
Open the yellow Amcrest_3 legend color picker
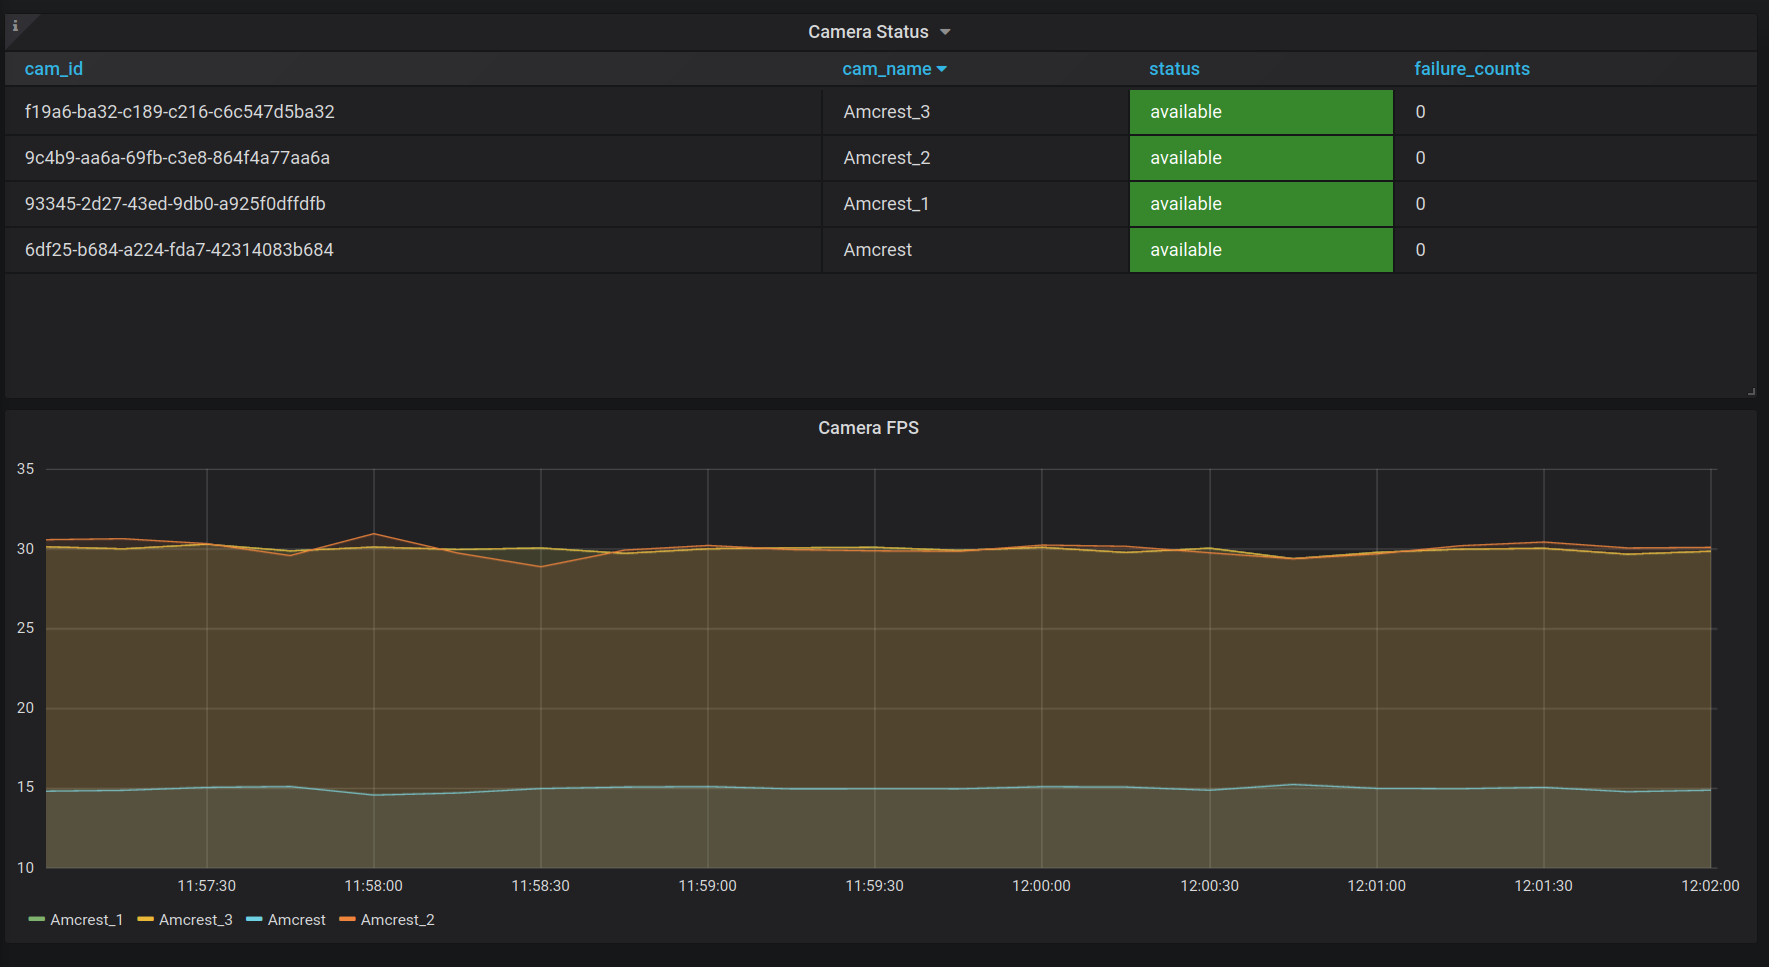click(145, 920)
